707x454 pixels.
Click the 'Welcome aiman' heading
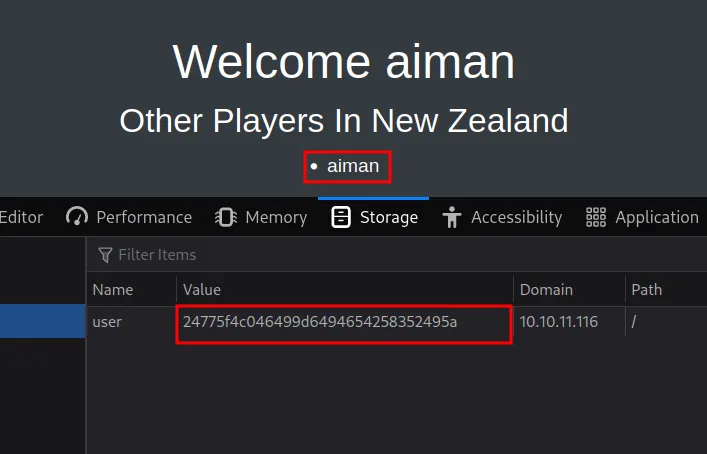pos(343,63)
